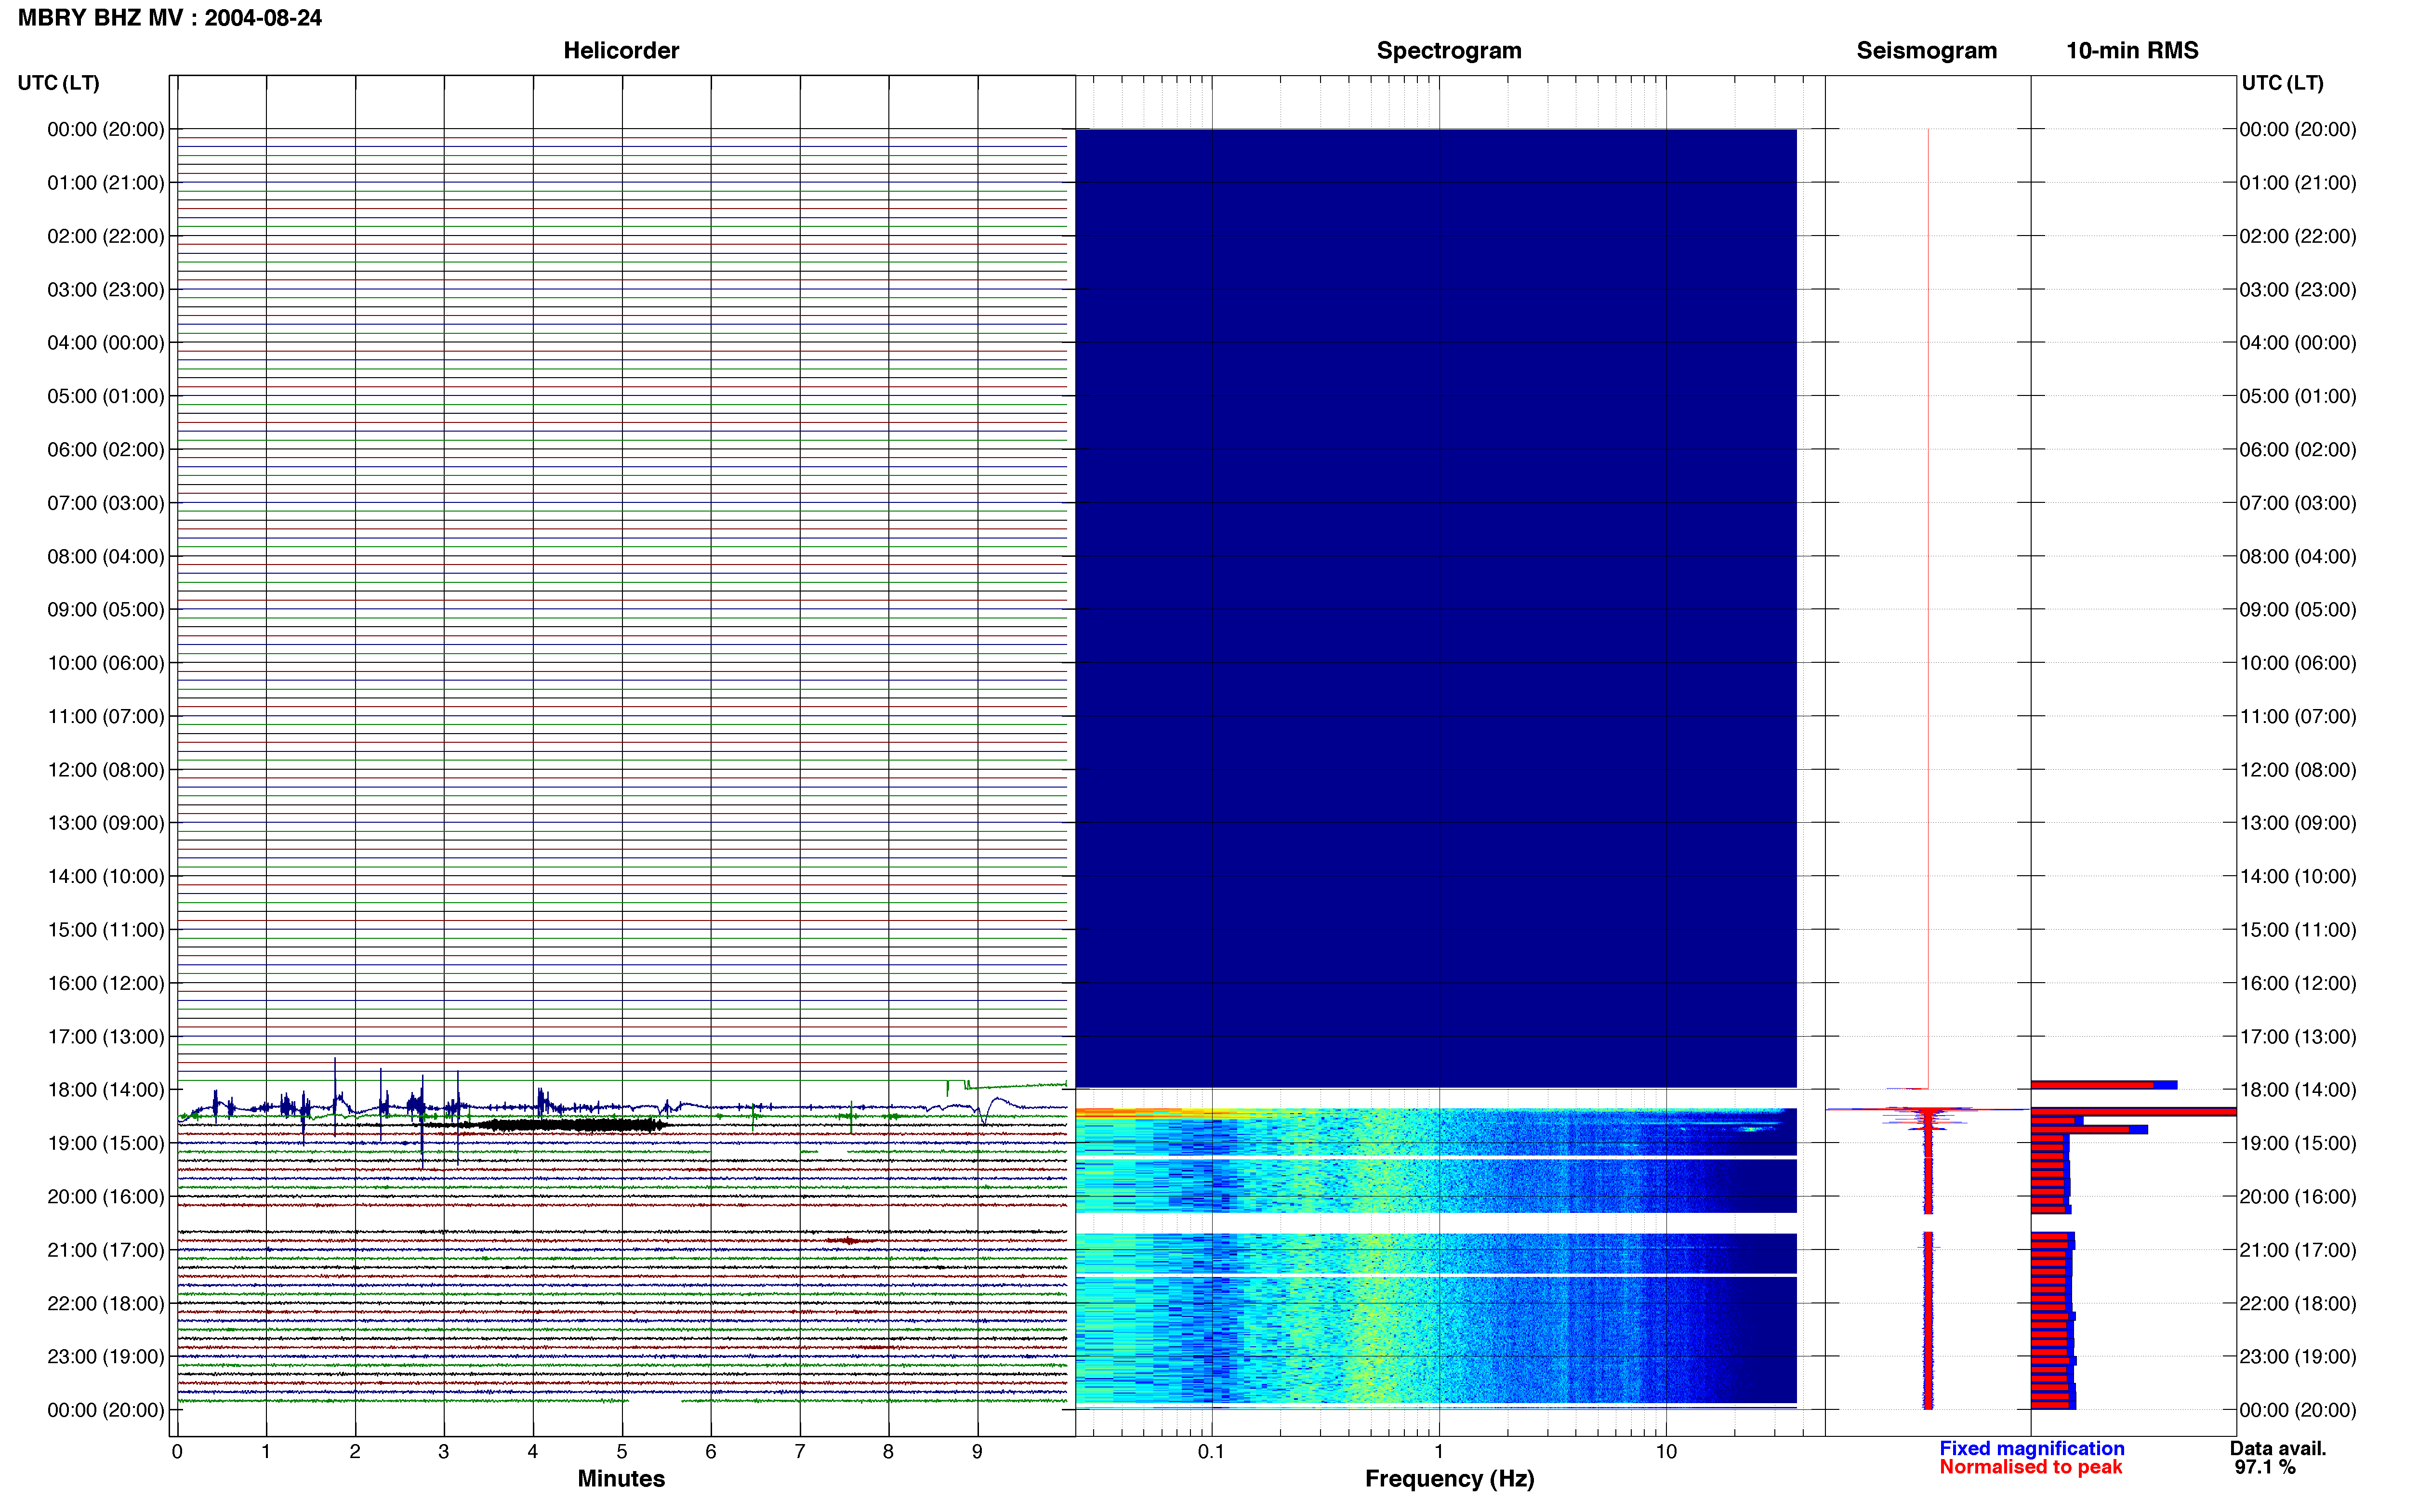Click the 'Fixed magnification' legend text
Viewport: 2418px width, 1512px height.
2031,1449
